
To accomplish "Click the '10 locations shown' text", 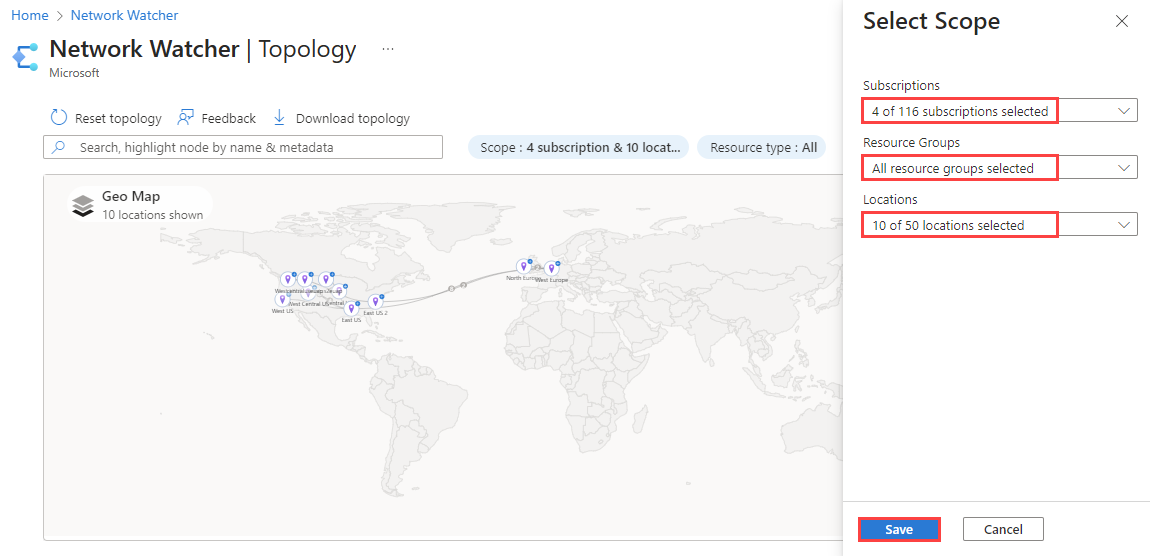I will 153,215.
